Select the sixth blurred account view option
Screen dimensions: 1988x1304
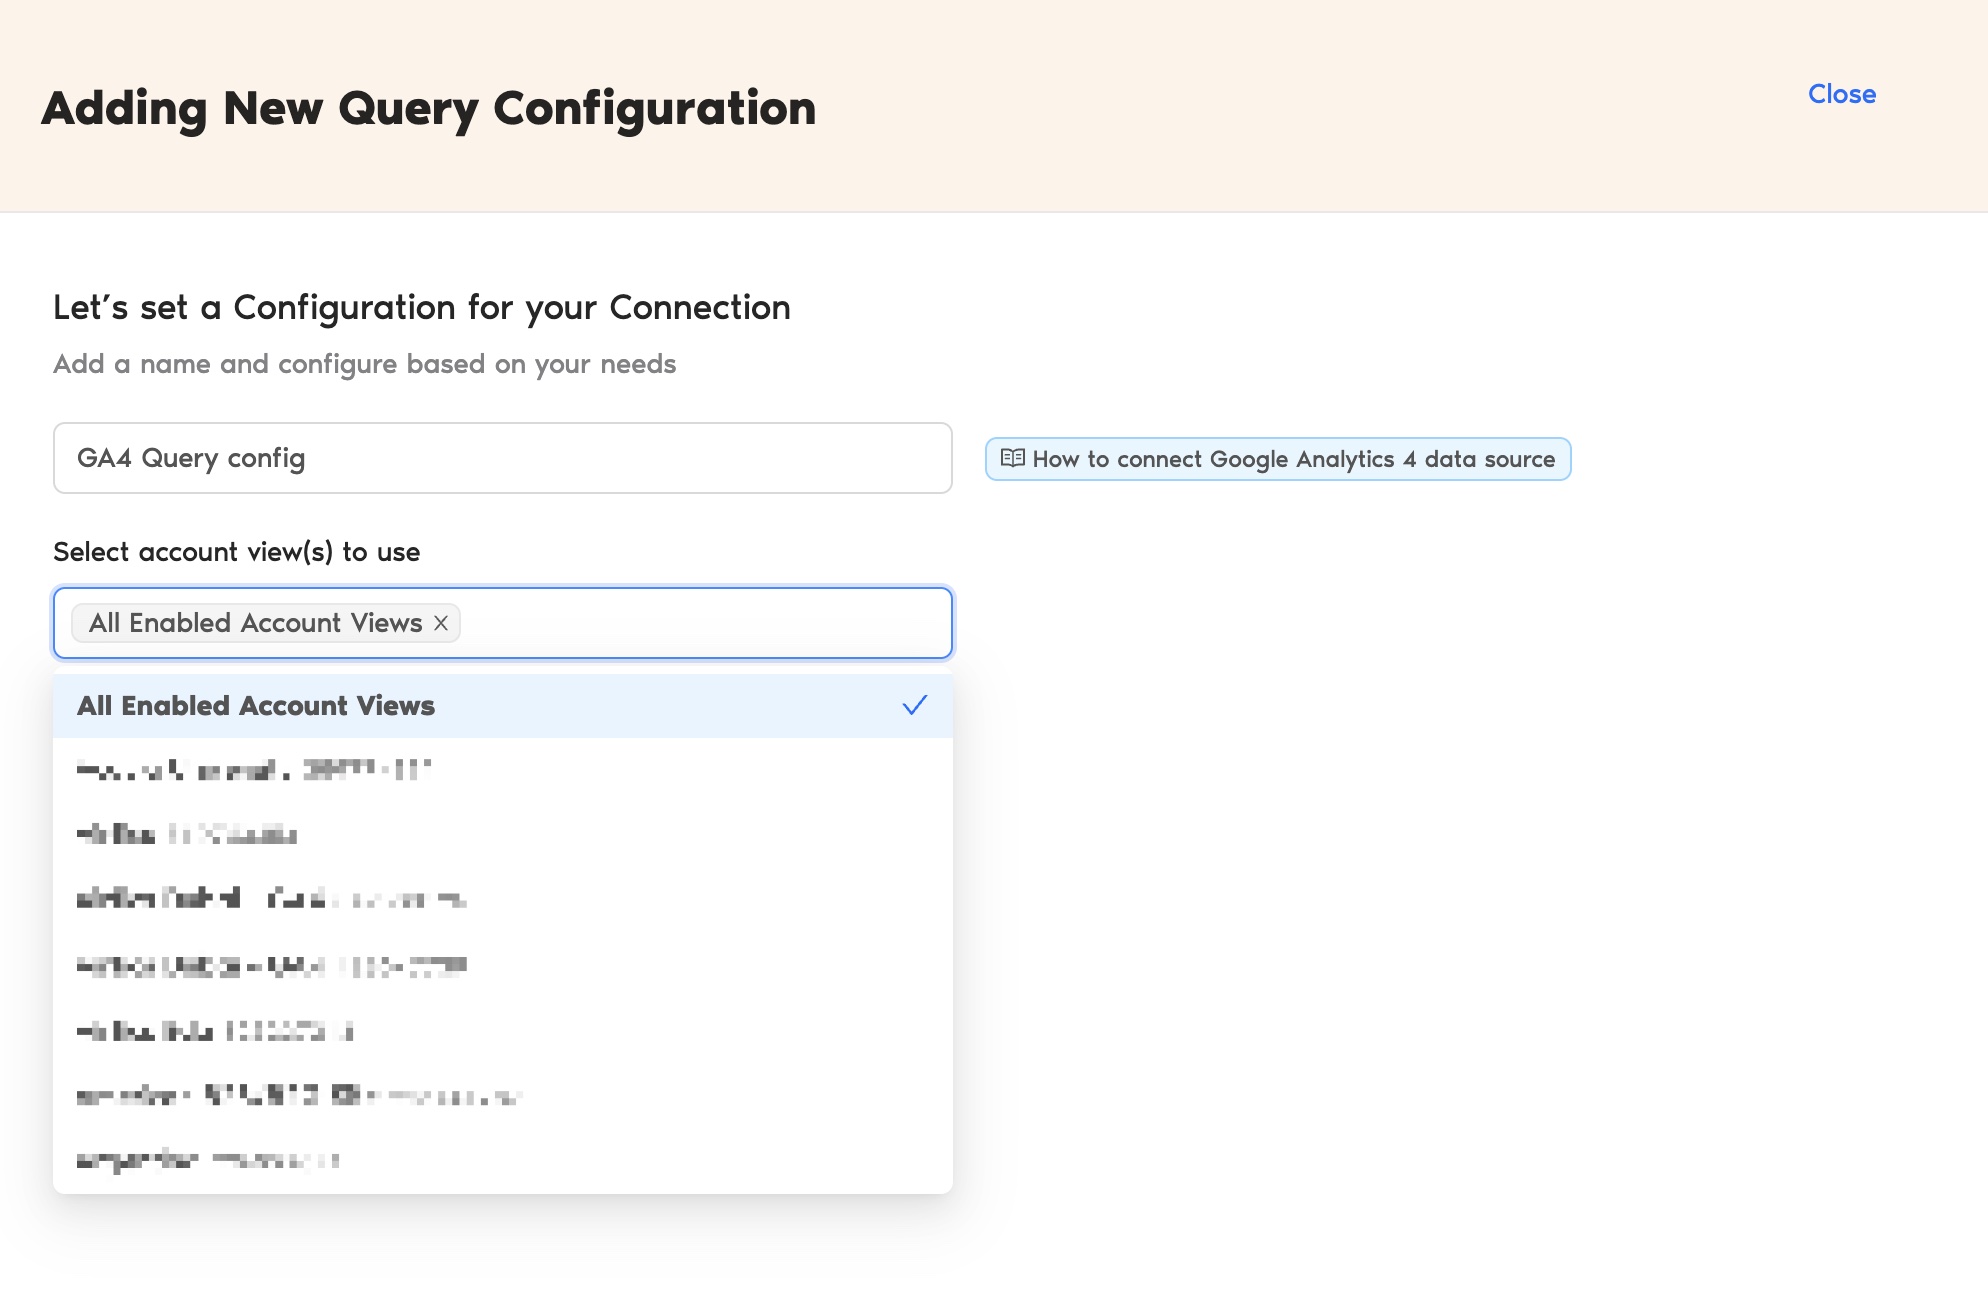coord(298,1096)
